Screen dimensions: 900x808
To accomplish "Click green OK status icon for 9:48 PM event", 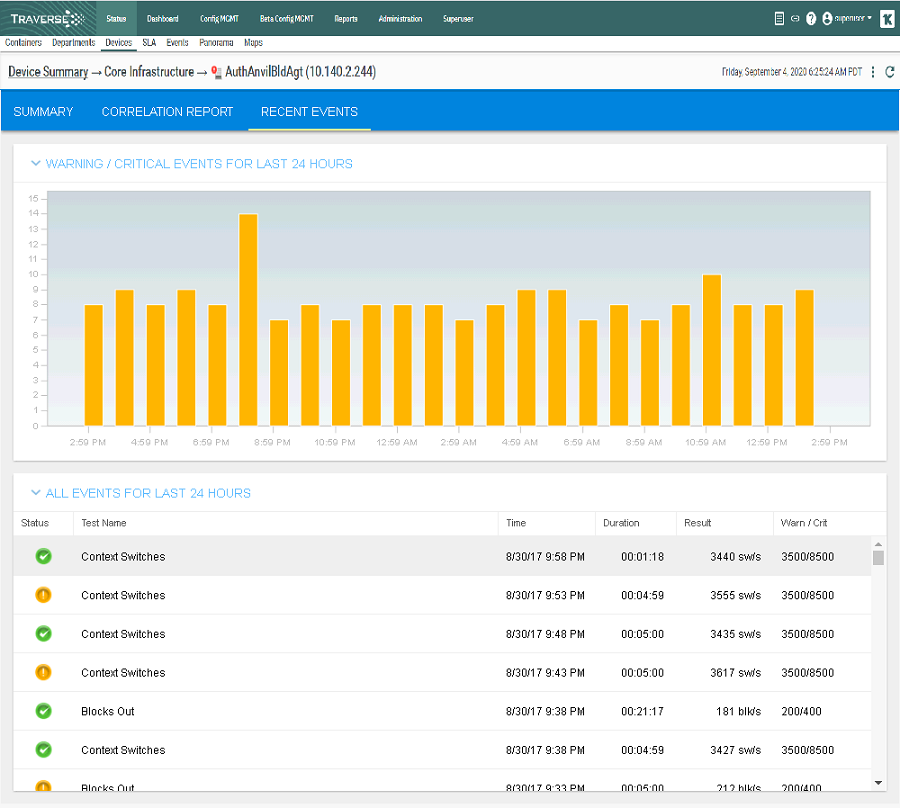I will [44, 634].
